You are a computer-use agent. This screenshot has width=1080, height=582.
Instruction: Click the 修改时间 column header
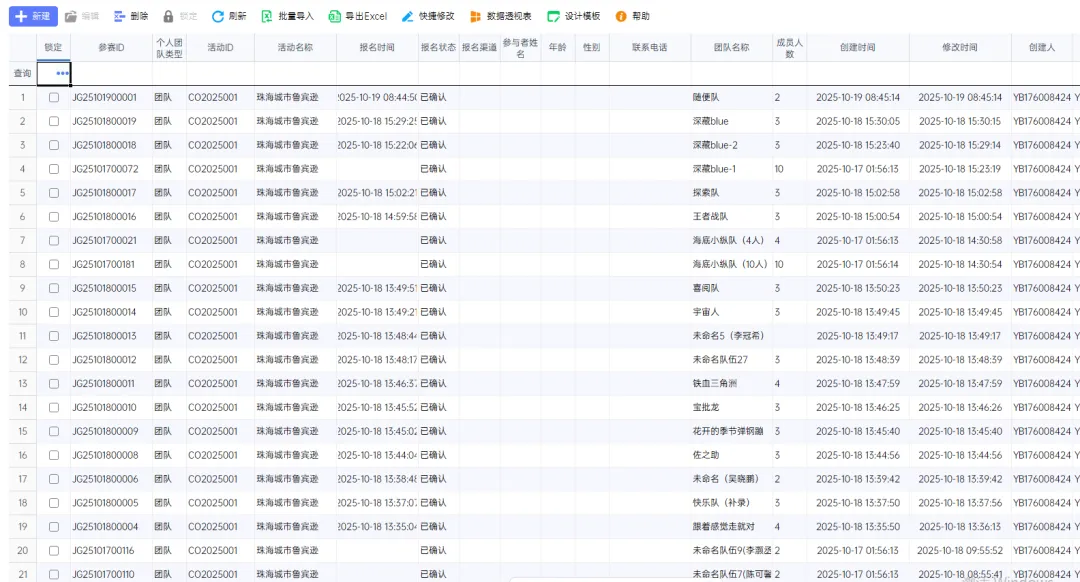click(x=959, y=47)
